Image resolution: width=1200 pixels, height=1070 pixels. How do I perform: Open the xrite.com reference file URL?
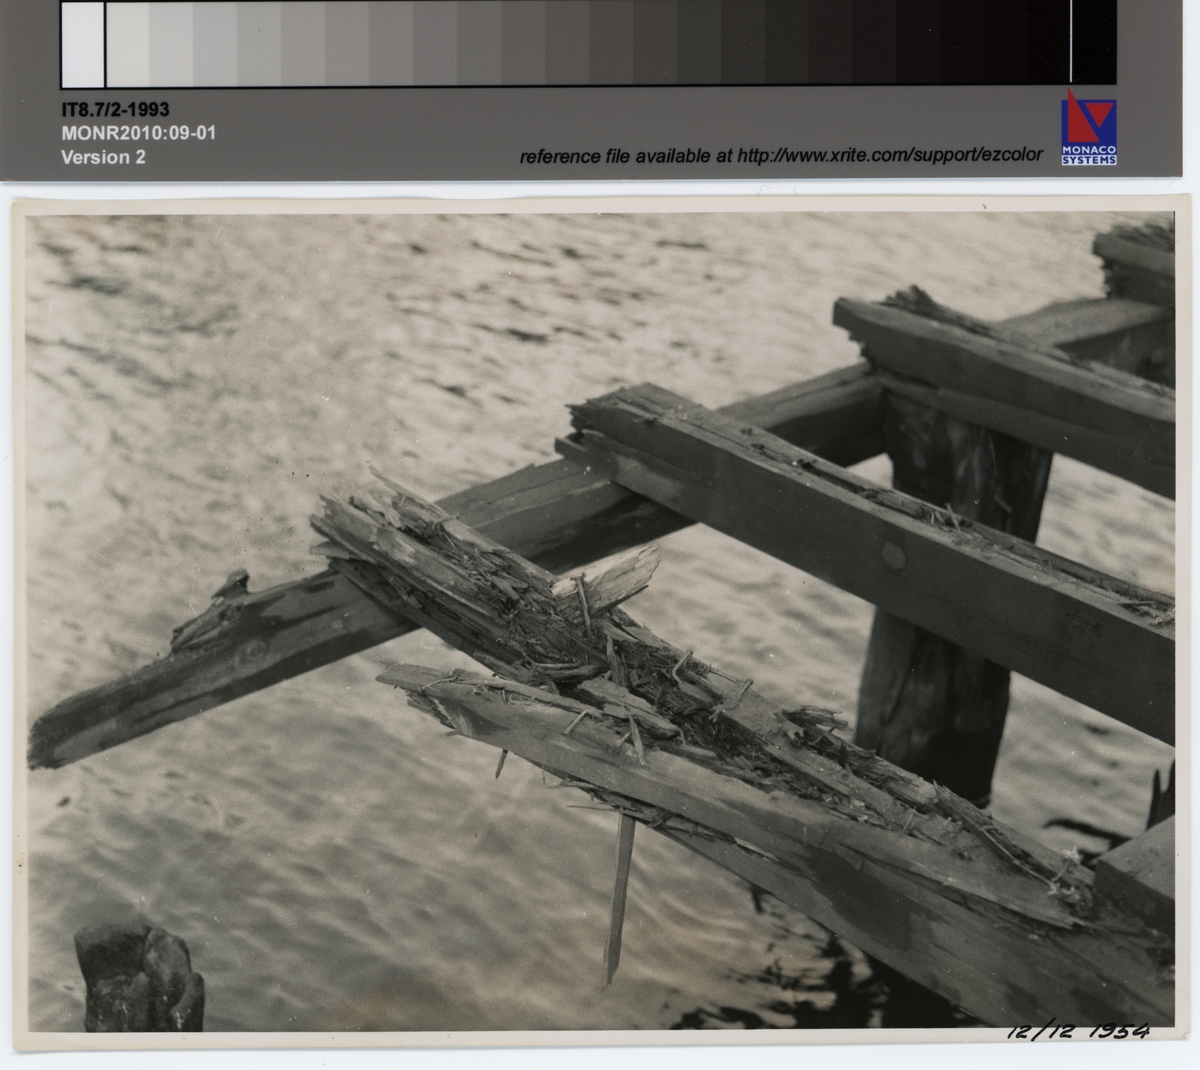889,156
